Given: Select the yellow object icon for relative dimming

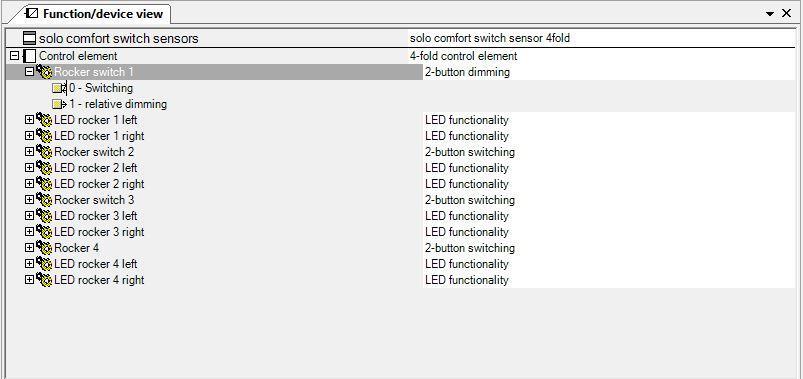Looking at the screenshot, I should [x=59, y=104].
